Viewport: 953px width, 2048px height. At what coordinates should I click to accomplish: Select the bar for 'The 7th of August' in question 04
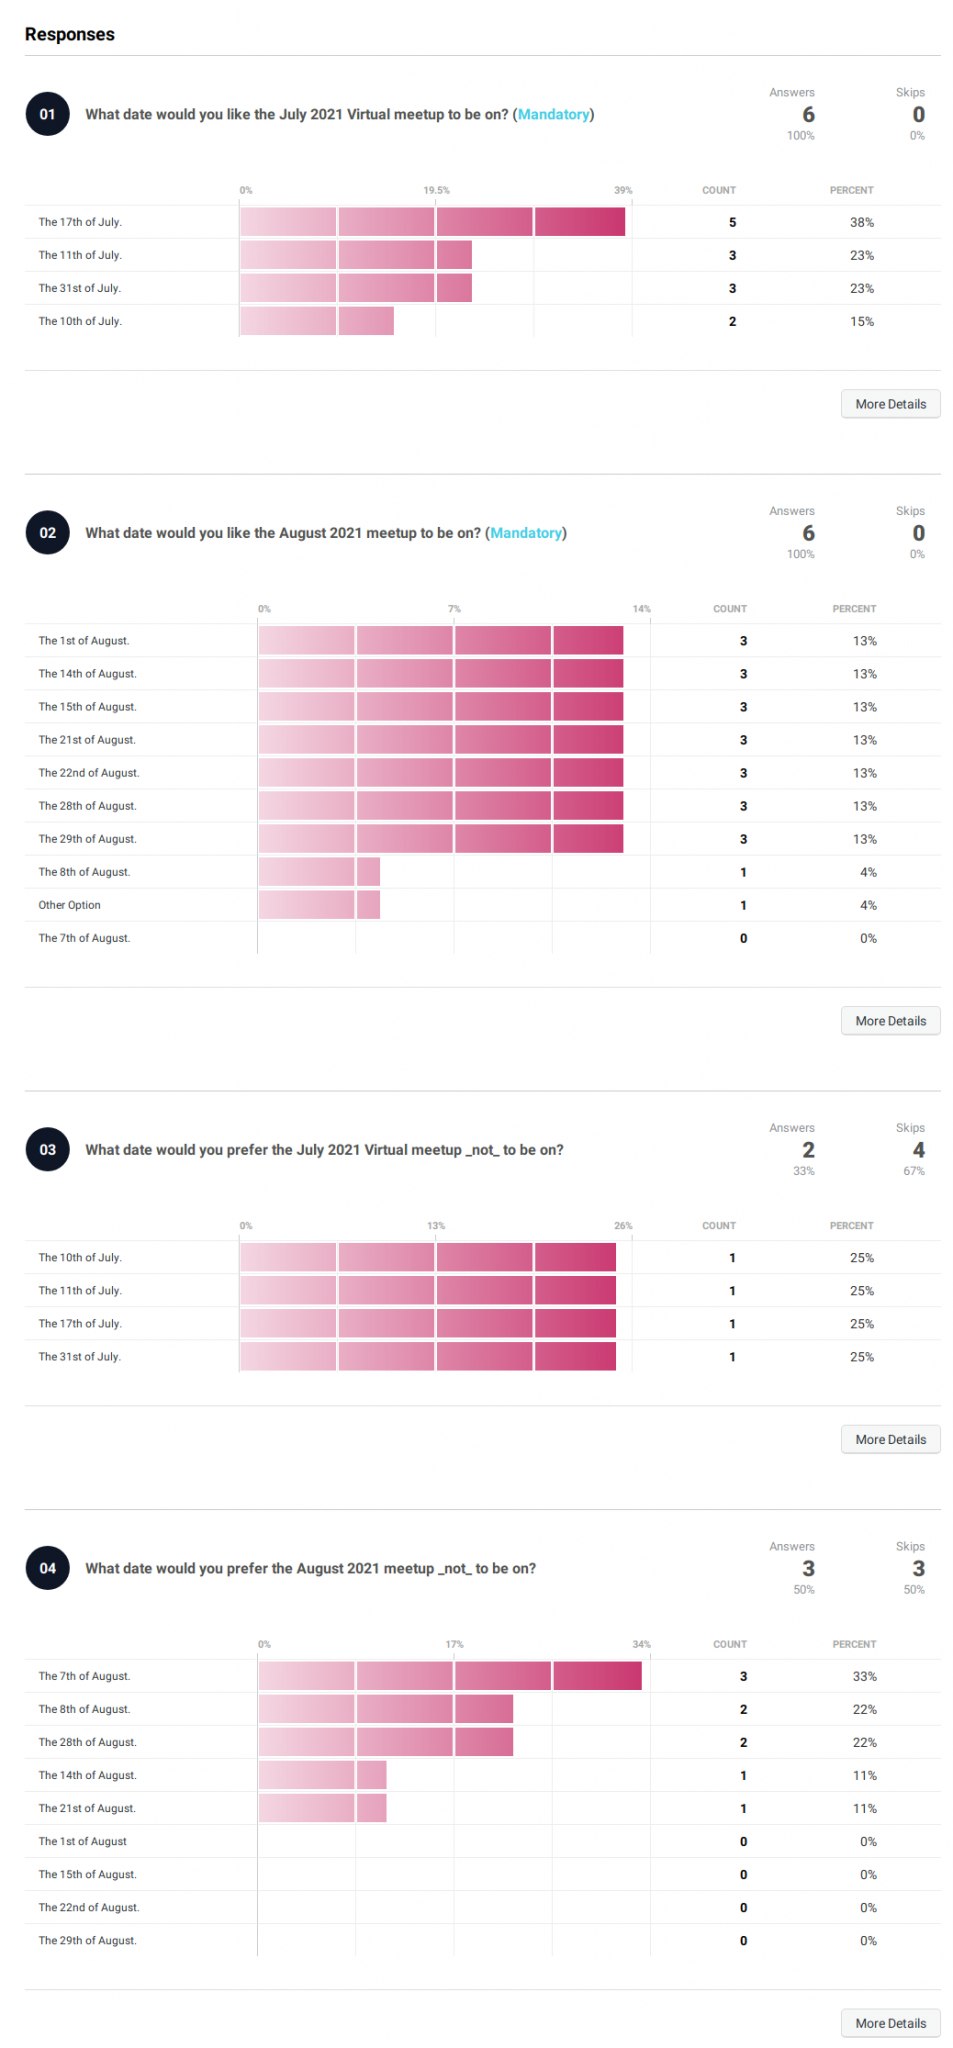point(450,1676)
